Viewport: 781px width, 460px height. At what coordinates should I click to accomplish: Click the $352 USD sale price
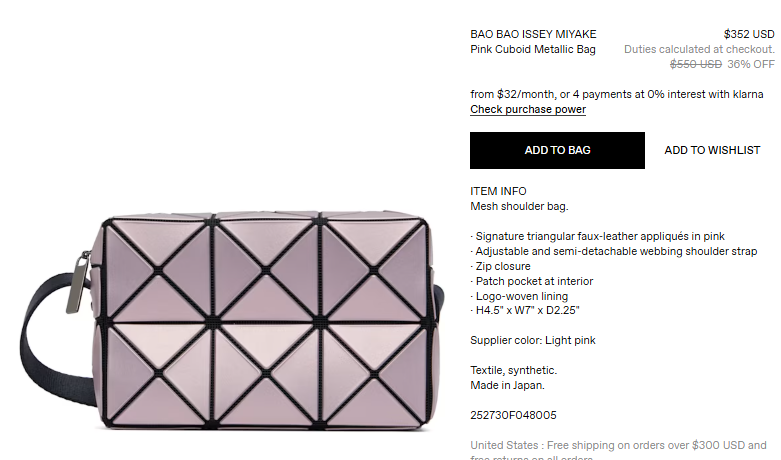click(x=749, y=34)
